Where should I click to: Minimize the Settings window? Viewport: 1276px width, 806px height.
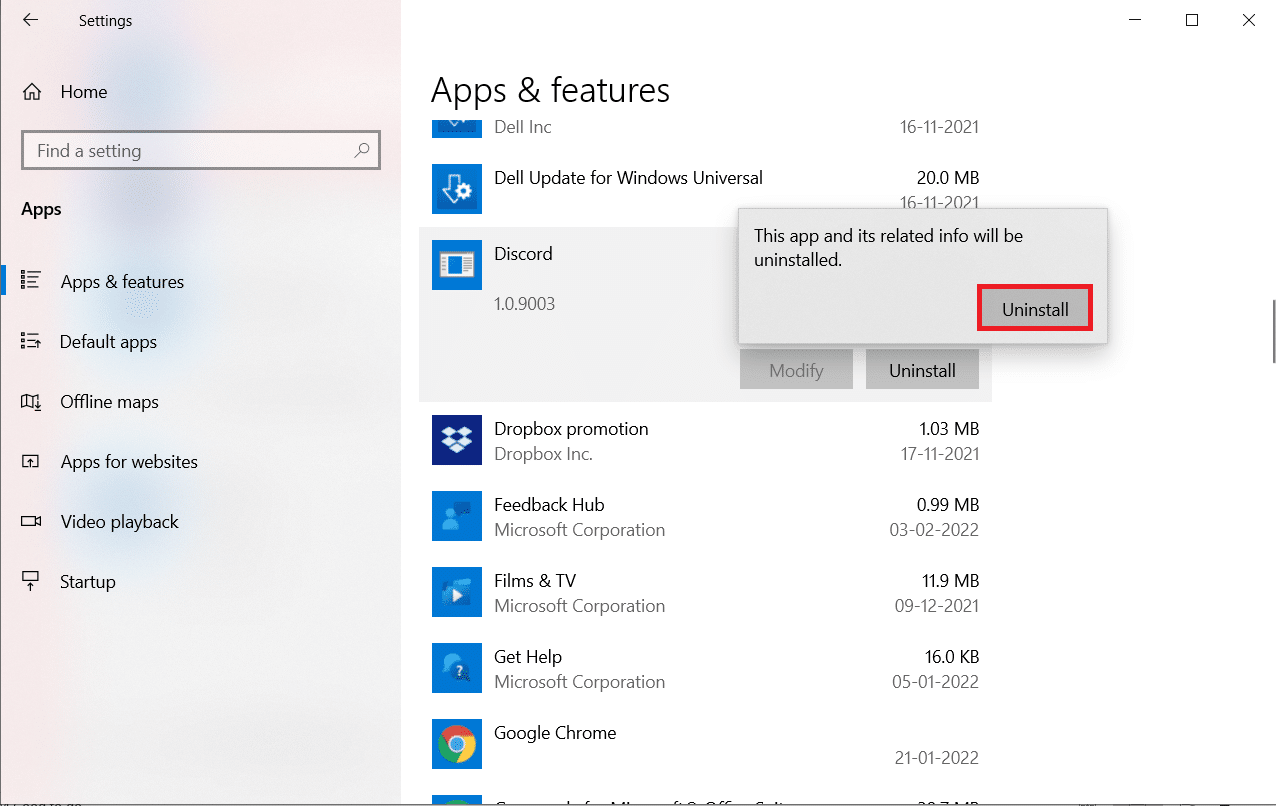pos(1134,20)
